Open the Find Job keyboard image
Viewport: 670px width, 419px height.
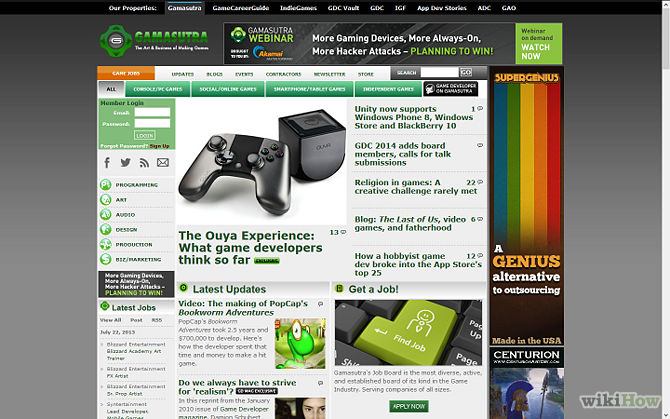pyautogui.click(x=408, y=332)
